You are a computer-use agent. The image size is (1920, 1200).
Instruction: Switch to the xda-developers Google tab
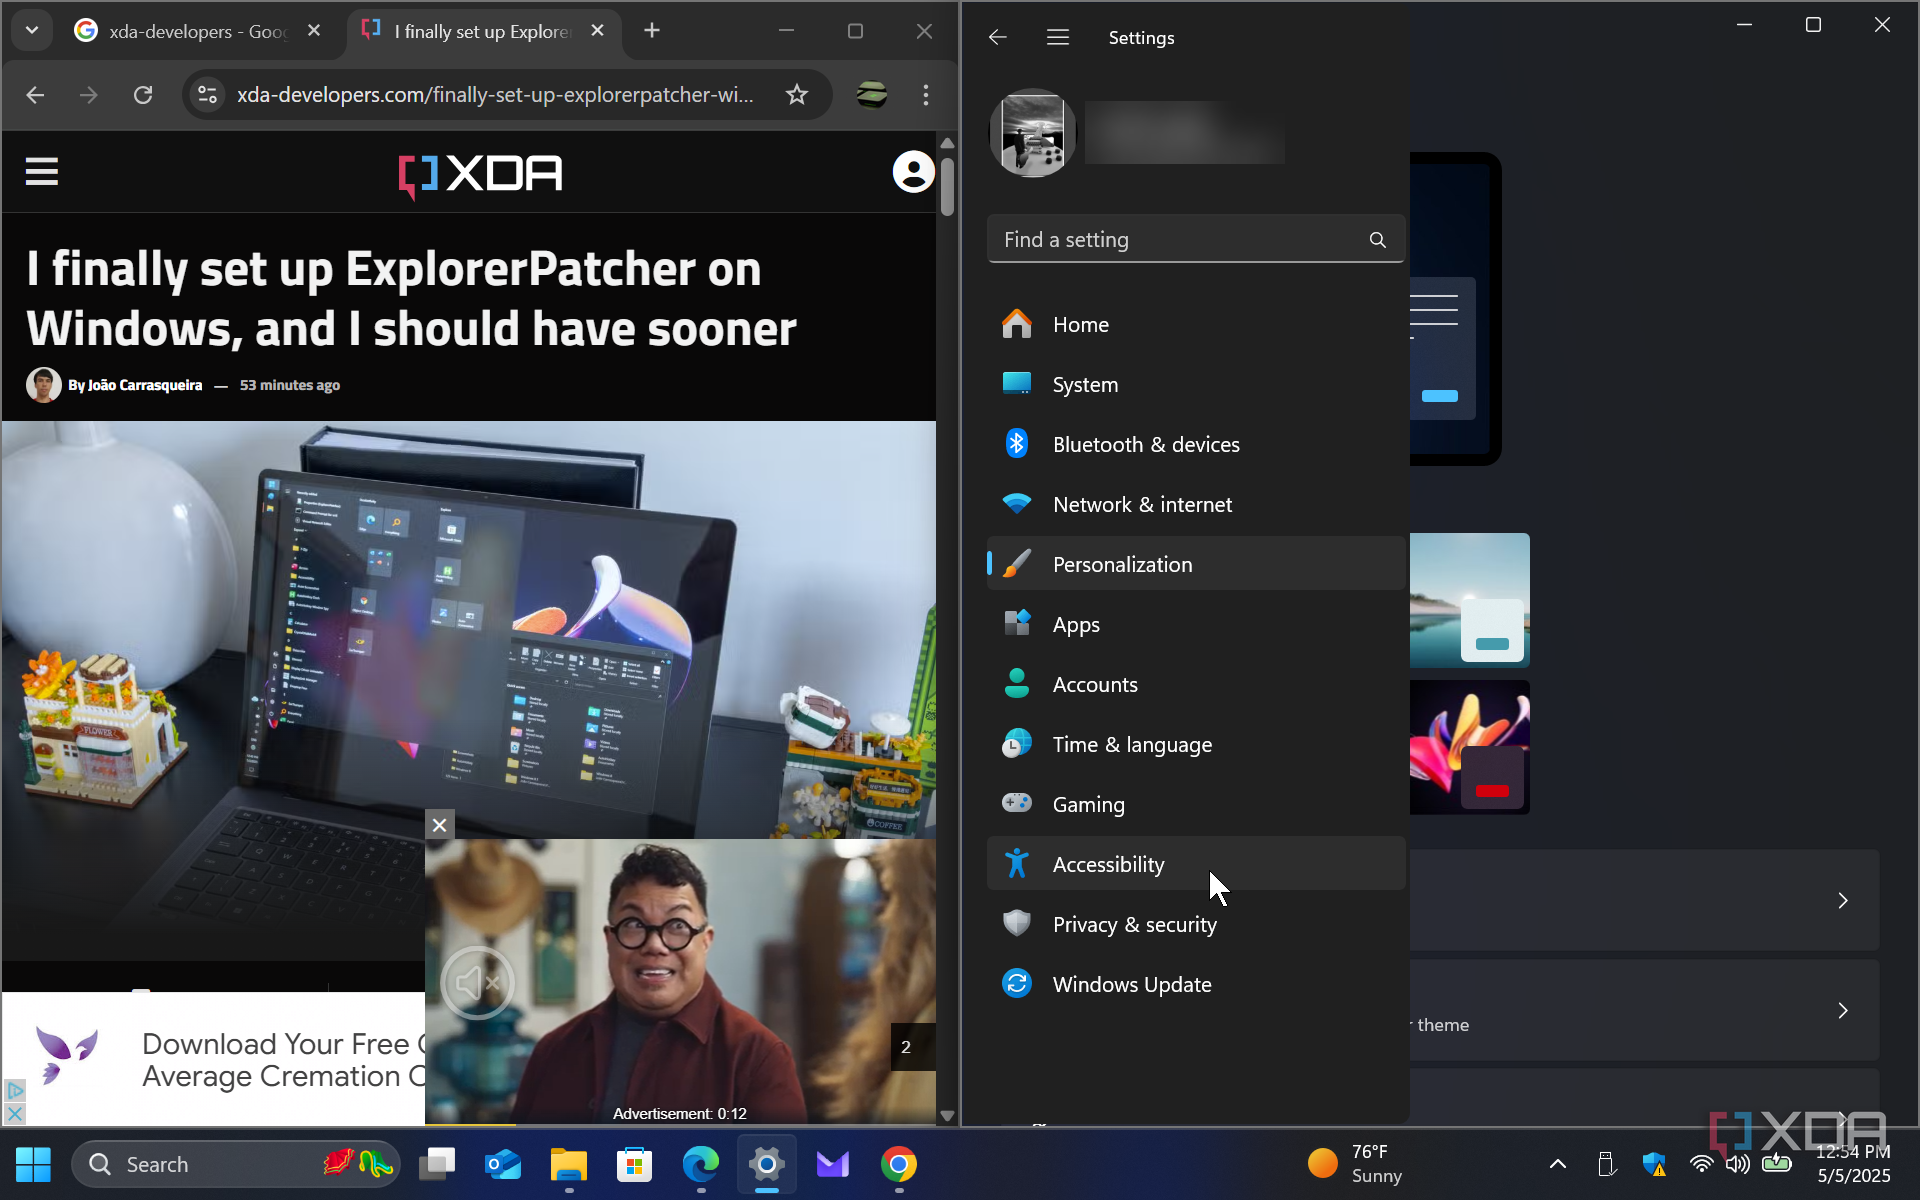click(198, 31)
